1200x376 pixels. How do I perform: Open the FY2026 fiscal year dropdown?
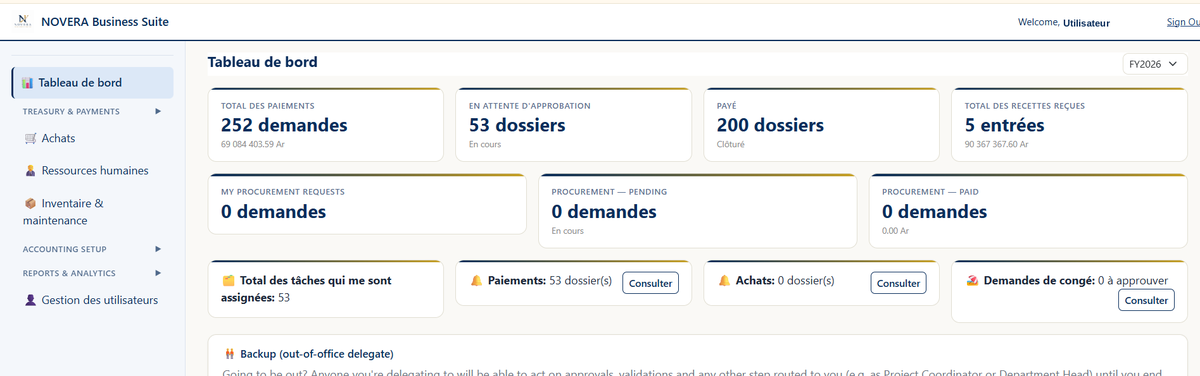coord(1155,64)
